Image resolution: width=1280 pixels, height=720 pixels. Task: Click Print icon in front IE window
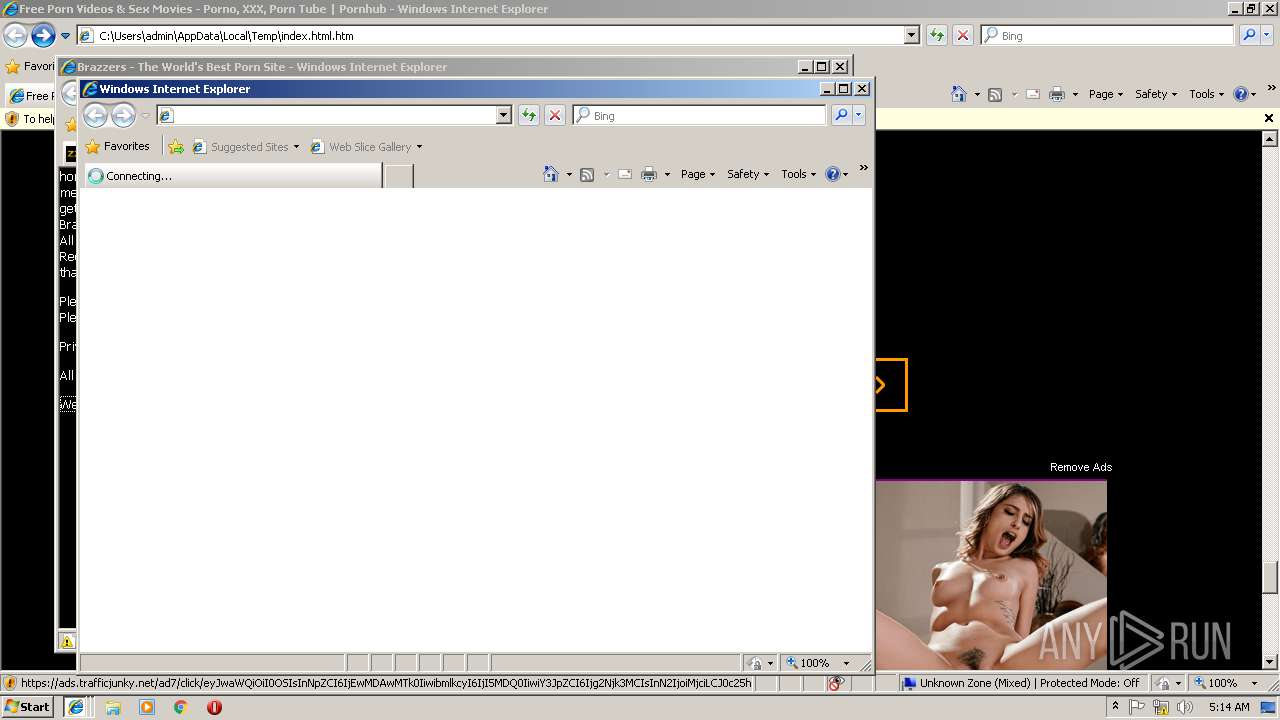coord(649,174)
